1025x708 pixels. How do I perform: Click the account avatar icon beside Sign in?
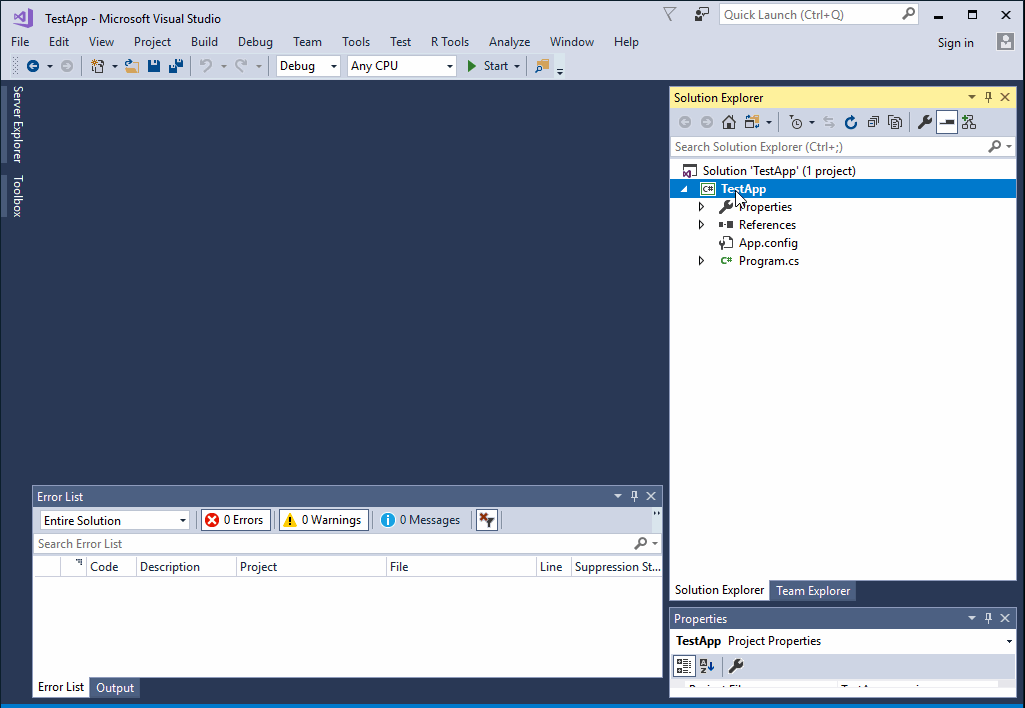click(x=1005, y=42)
